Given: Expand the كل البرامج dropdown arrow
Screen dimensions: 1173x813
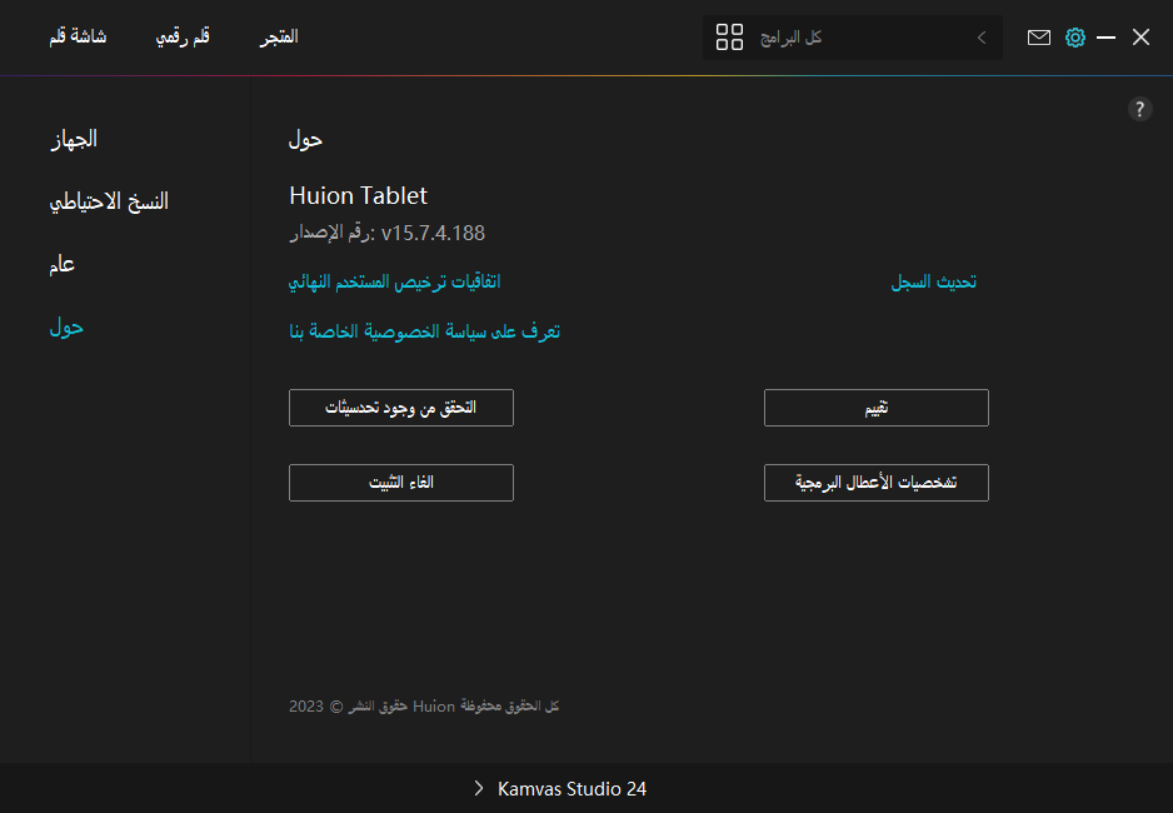Looking at the screenshot, I should point(981,38).
